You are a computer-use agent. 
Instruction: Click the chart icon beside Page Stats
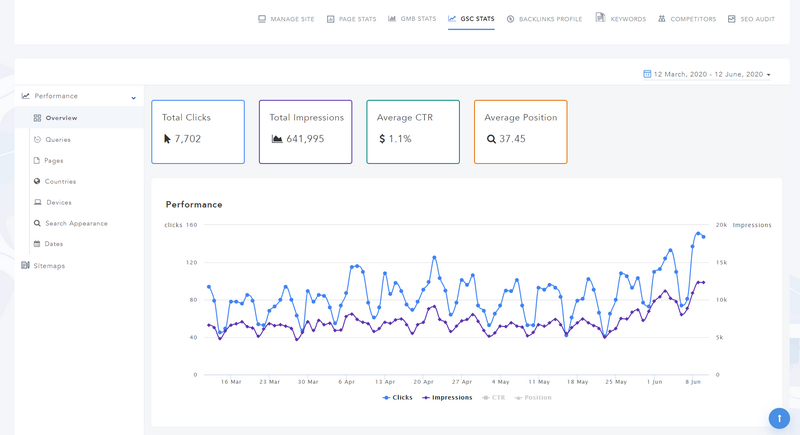(331, 19)
